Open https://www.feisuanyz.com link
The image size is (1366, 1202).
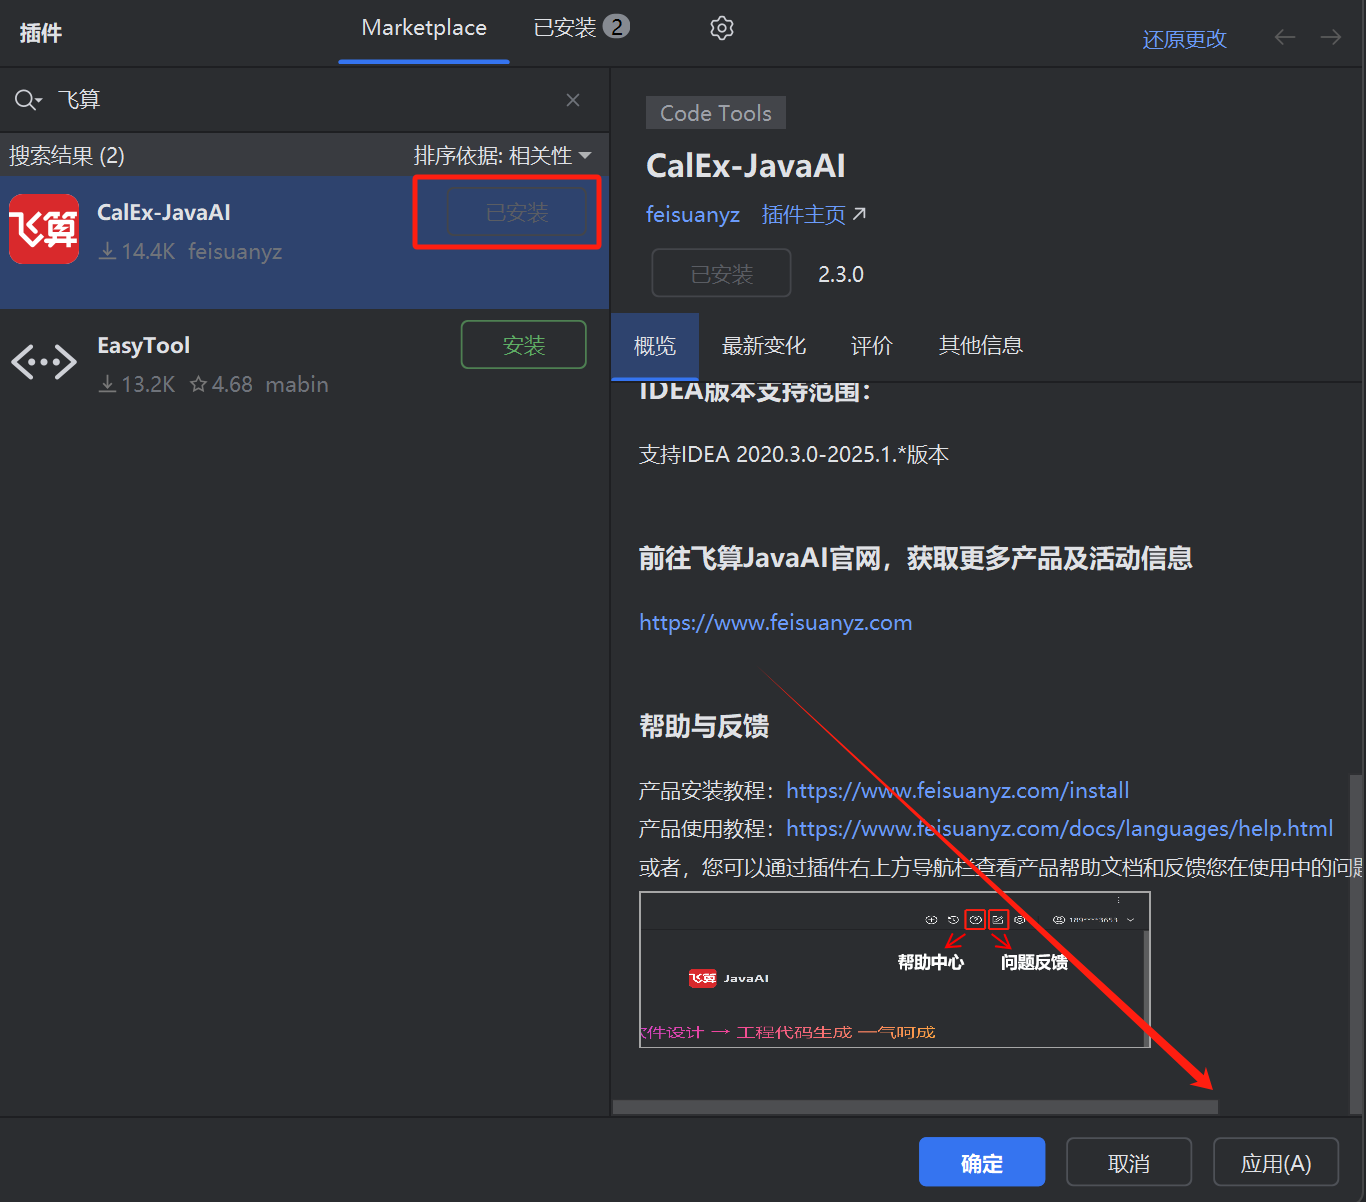tap(776, 622)
